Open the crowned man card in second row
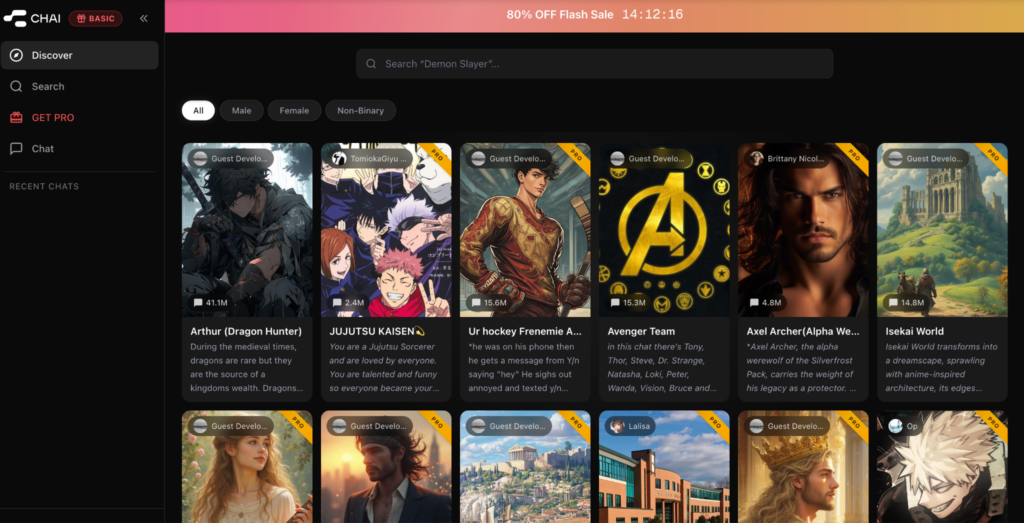Viewport: 1024px width, 523px height. (803, 467)
